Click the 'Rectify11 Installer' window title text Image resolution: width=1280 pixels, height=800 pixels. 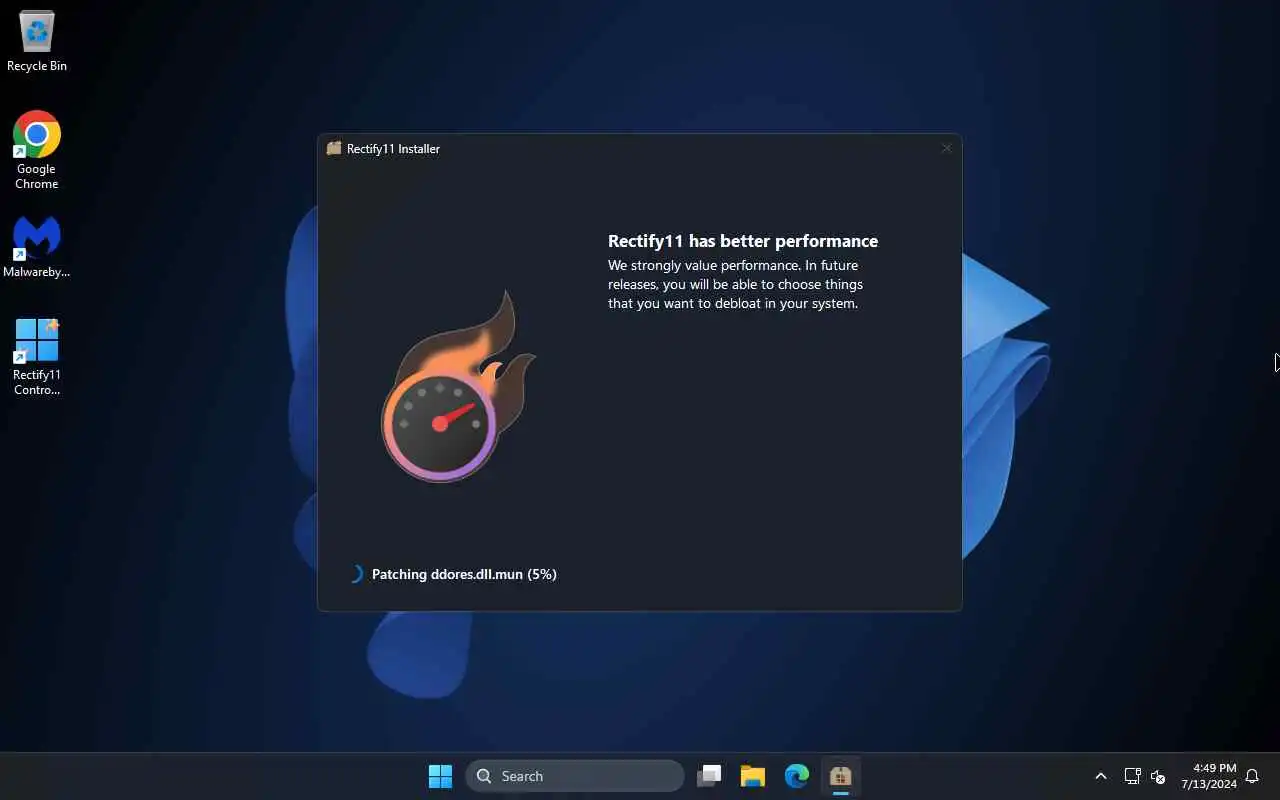tap(393, 149)
